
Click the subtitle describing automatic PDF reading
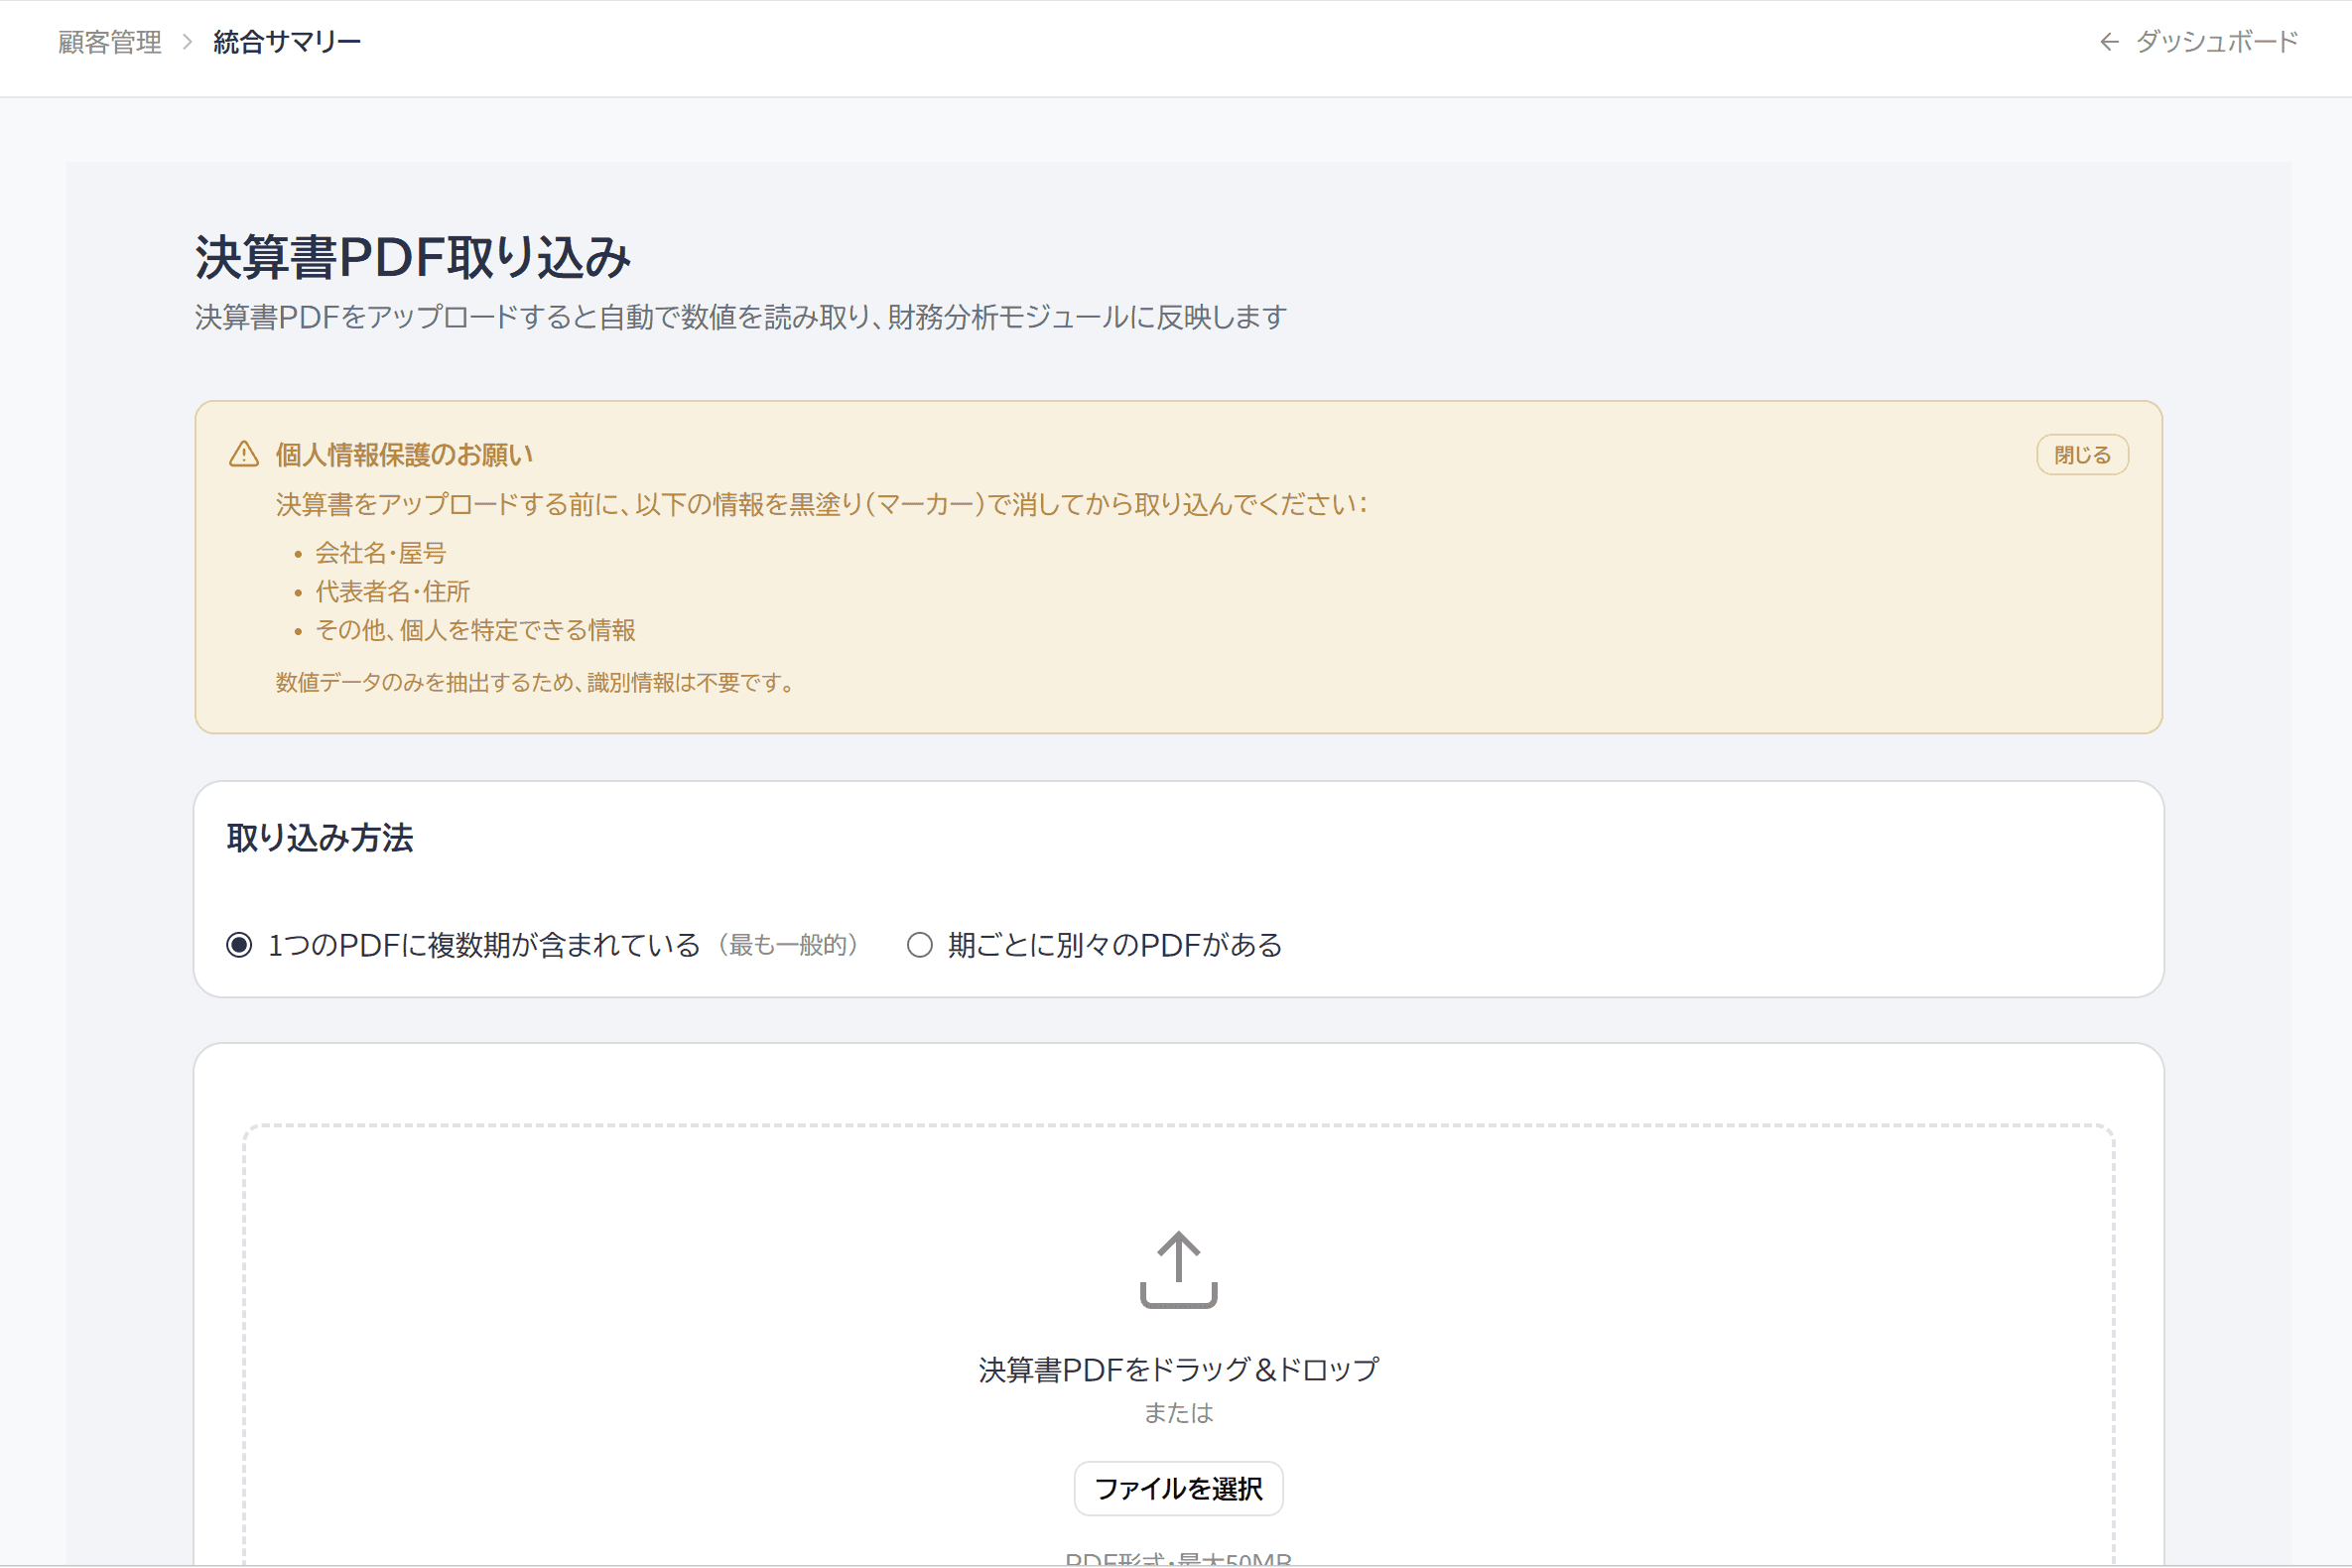741,317
